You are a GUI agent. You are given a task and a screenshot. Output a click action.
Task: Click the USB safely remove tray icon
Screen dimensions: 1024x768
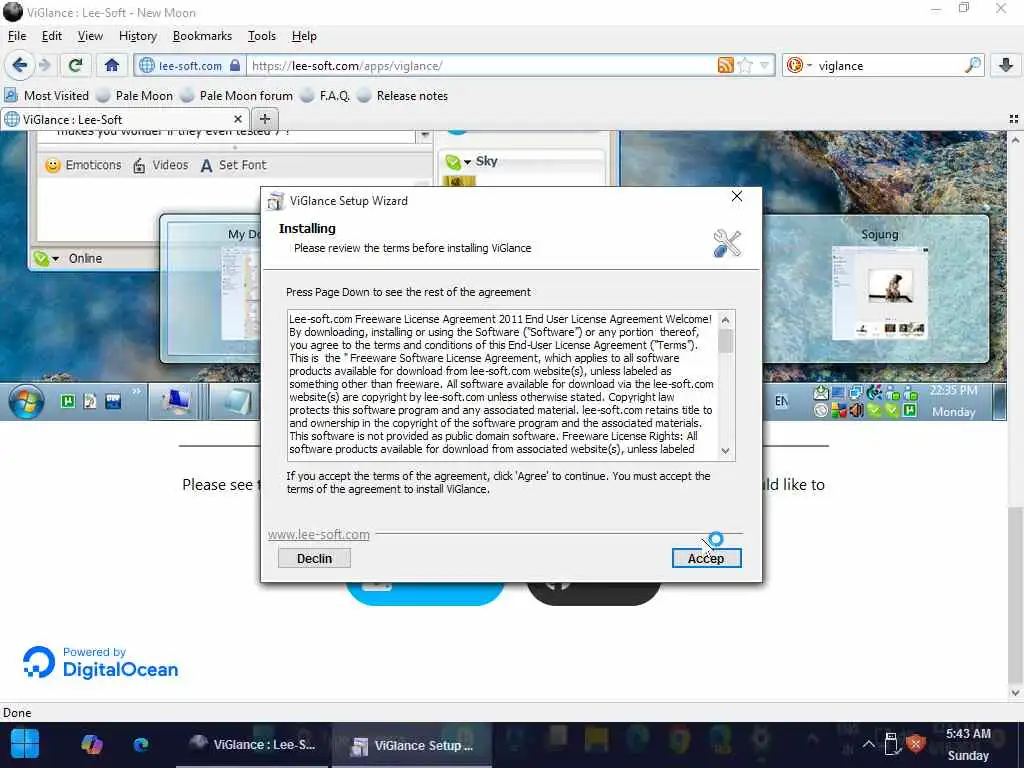(x=891, y=744)
